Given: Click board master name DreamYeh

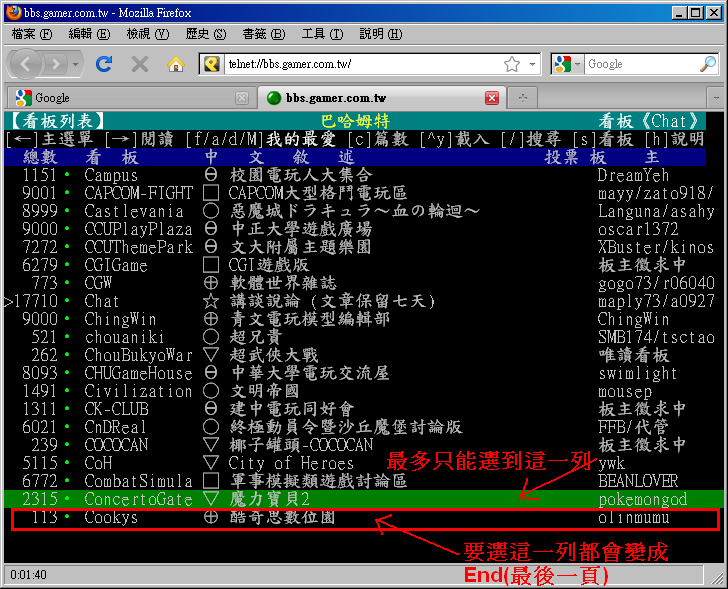Looking at the screenshot, I should point(633,175).
